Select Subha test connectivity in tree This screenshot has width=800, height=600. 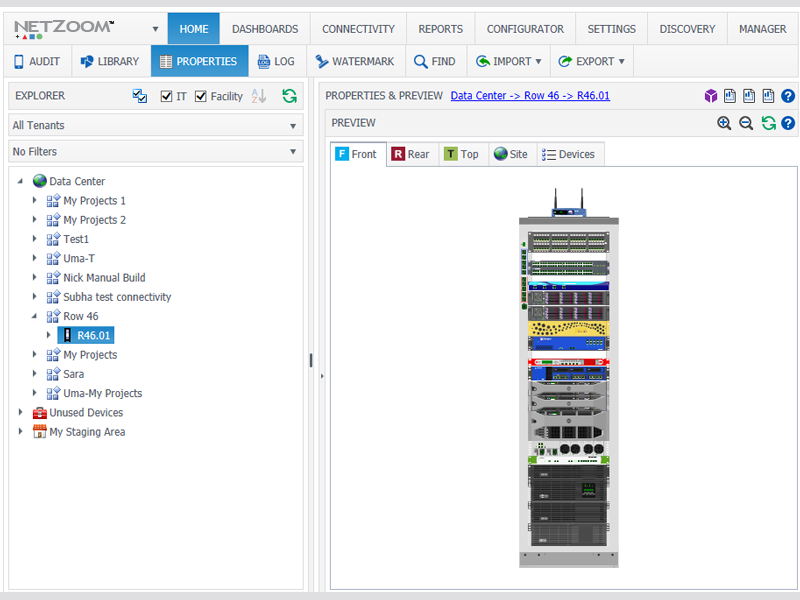pos(117,297)
